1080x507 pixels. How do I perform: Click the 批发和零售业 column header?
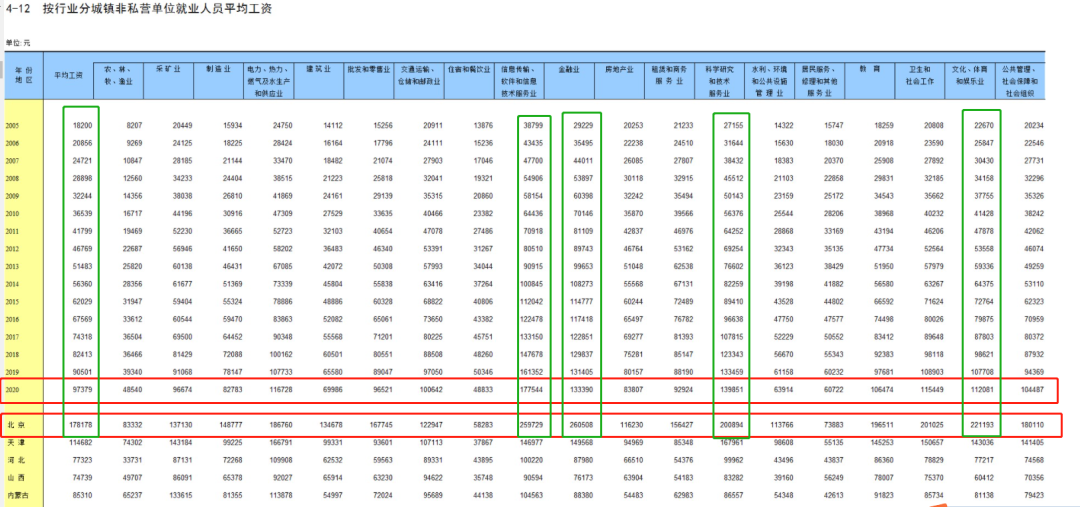click(x=369, y=70)
